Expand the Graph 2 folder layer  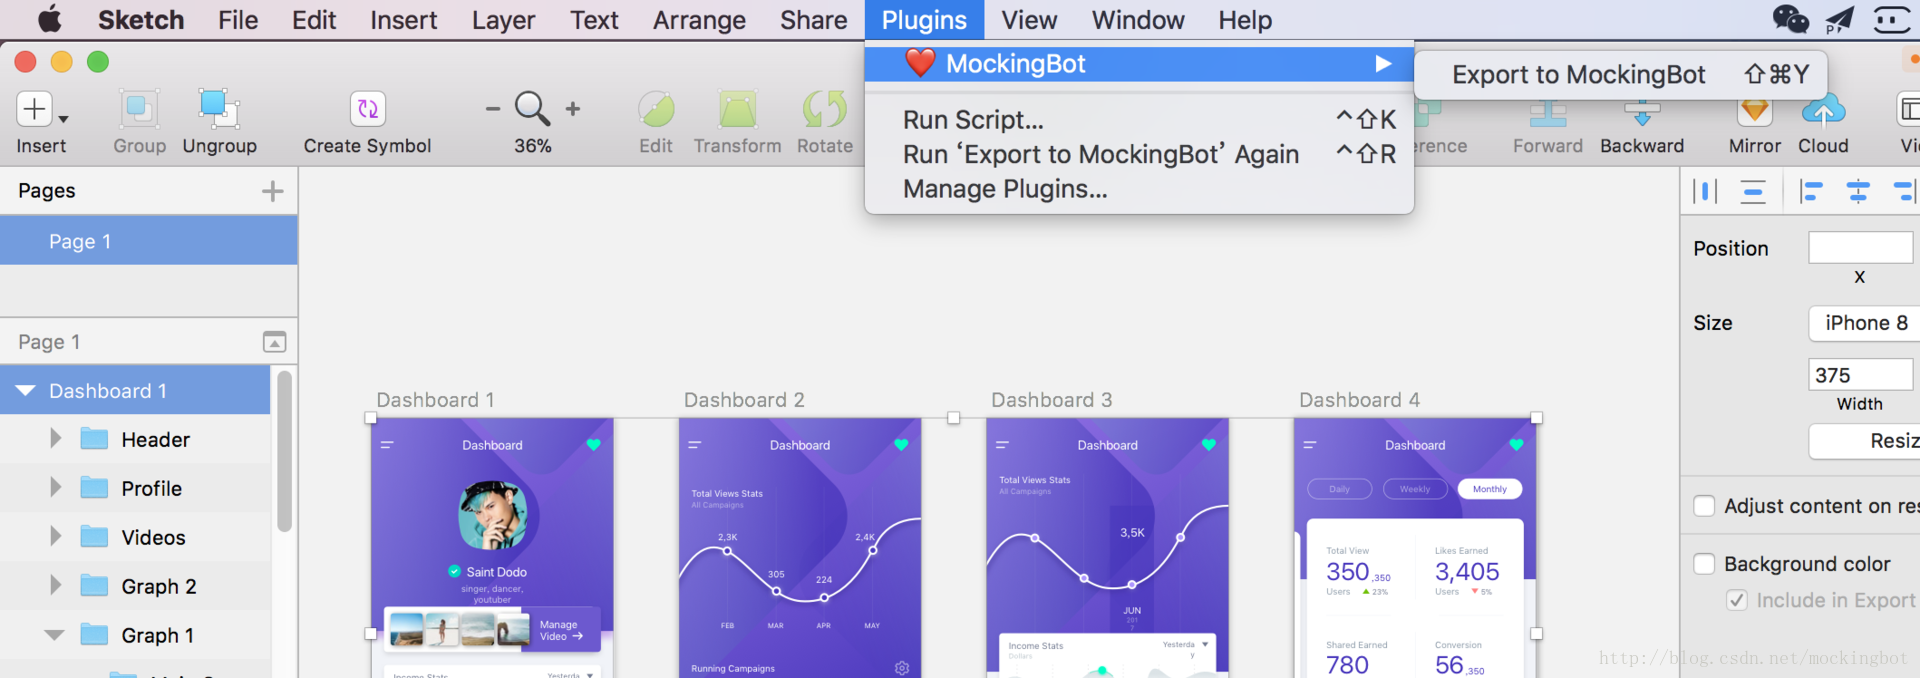click(56, 586)
